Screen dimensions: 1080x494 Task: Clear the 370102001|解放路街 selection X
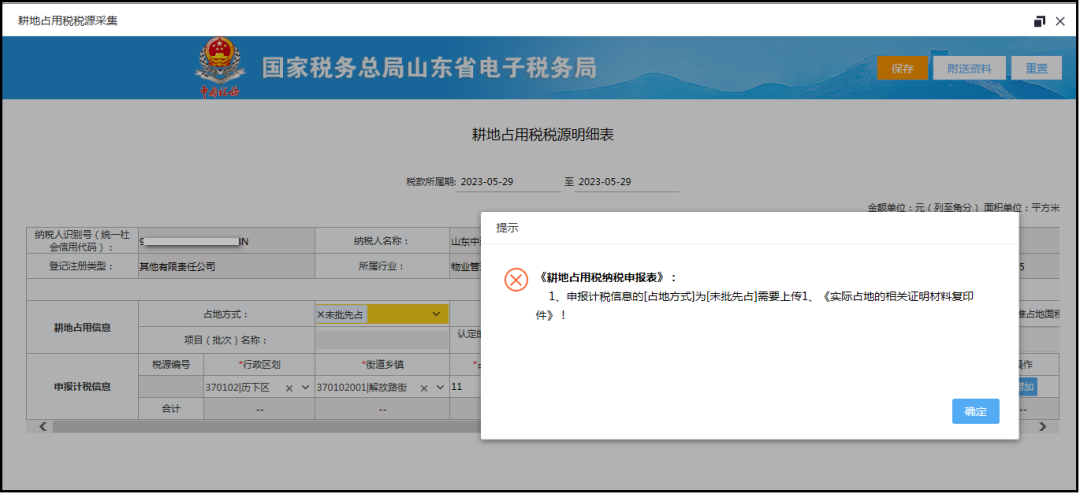tap(424, 387)
